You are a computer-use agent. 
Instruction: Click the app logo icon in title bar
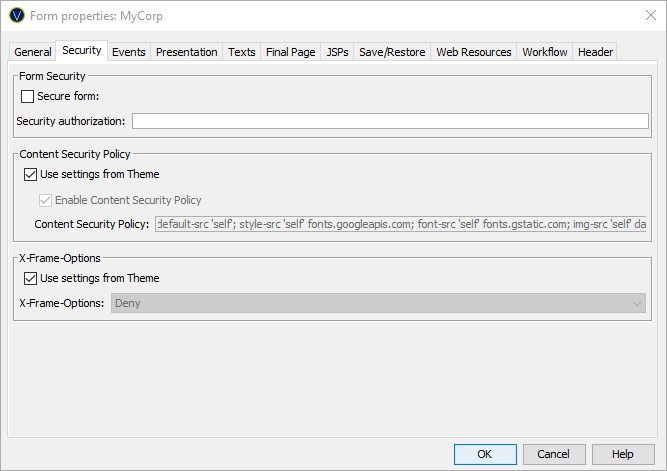(16, 15)
